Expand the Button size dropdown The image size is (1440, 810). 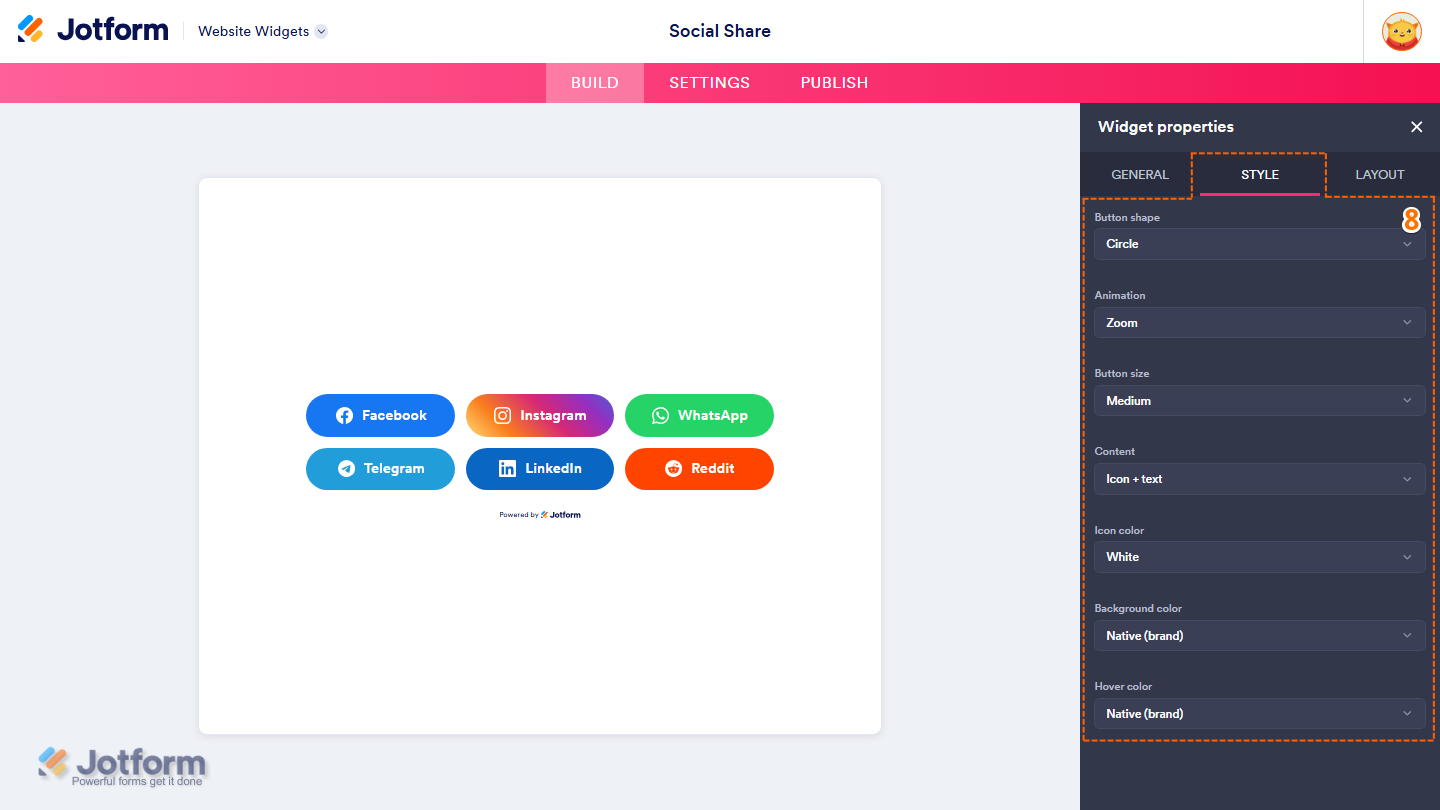pyautogui.click(x=1260, y=401)
